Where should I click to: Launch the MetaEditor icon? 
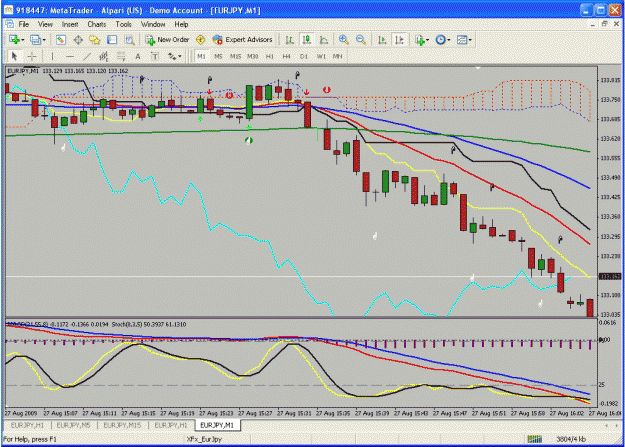click(200, 40)
